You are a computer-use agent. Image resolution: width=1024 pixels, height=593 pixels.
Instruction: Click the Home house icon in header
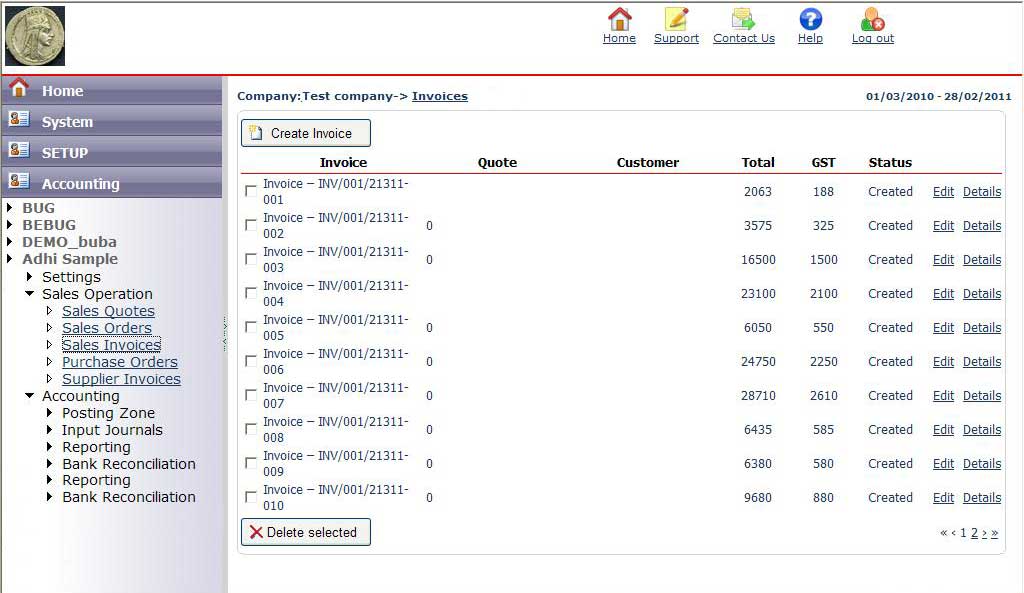(x=619, y=18)
